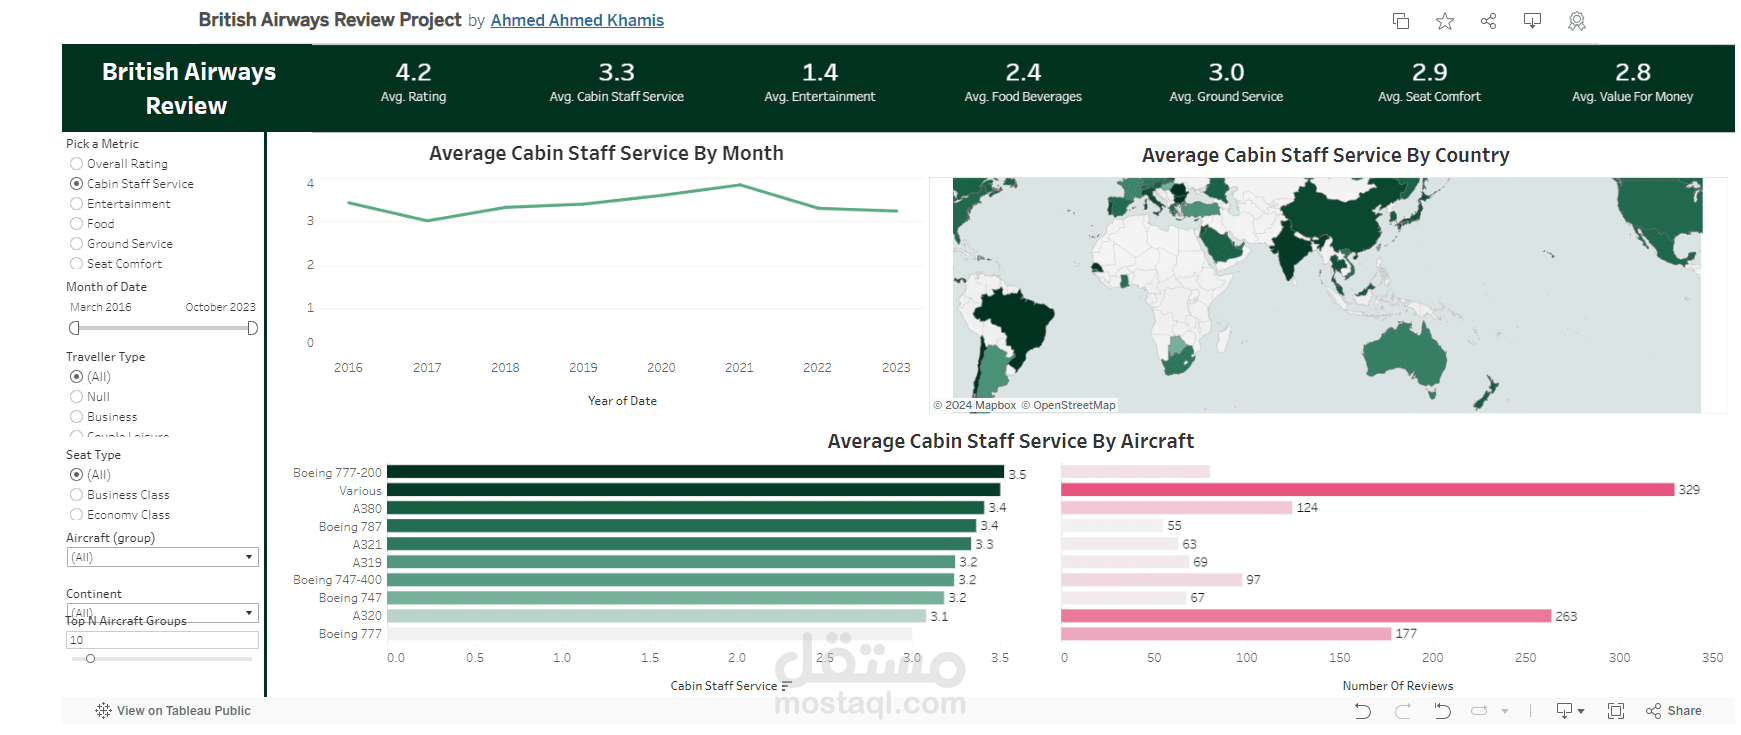Undo the last action
This screenshot has width=1741, height=735.
tap(1363, 711)
